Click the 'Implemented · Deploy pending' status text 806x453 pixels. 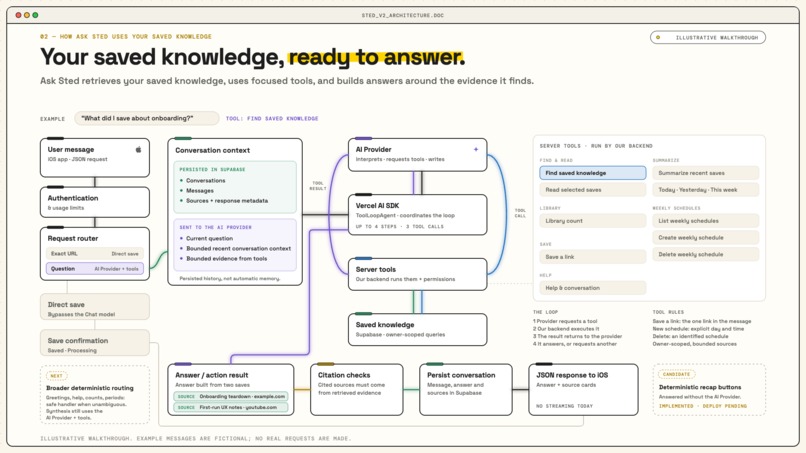point(703,406)
